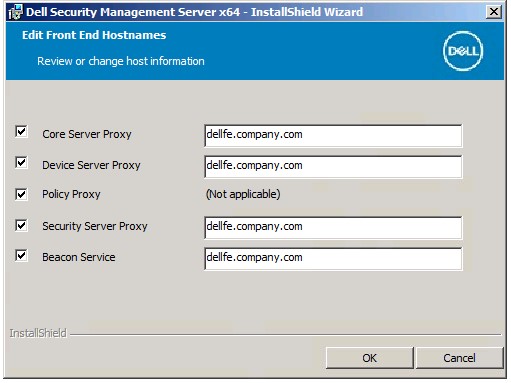Click the installer icon in the title bar

pyautogui.click(x=15, y=12)
